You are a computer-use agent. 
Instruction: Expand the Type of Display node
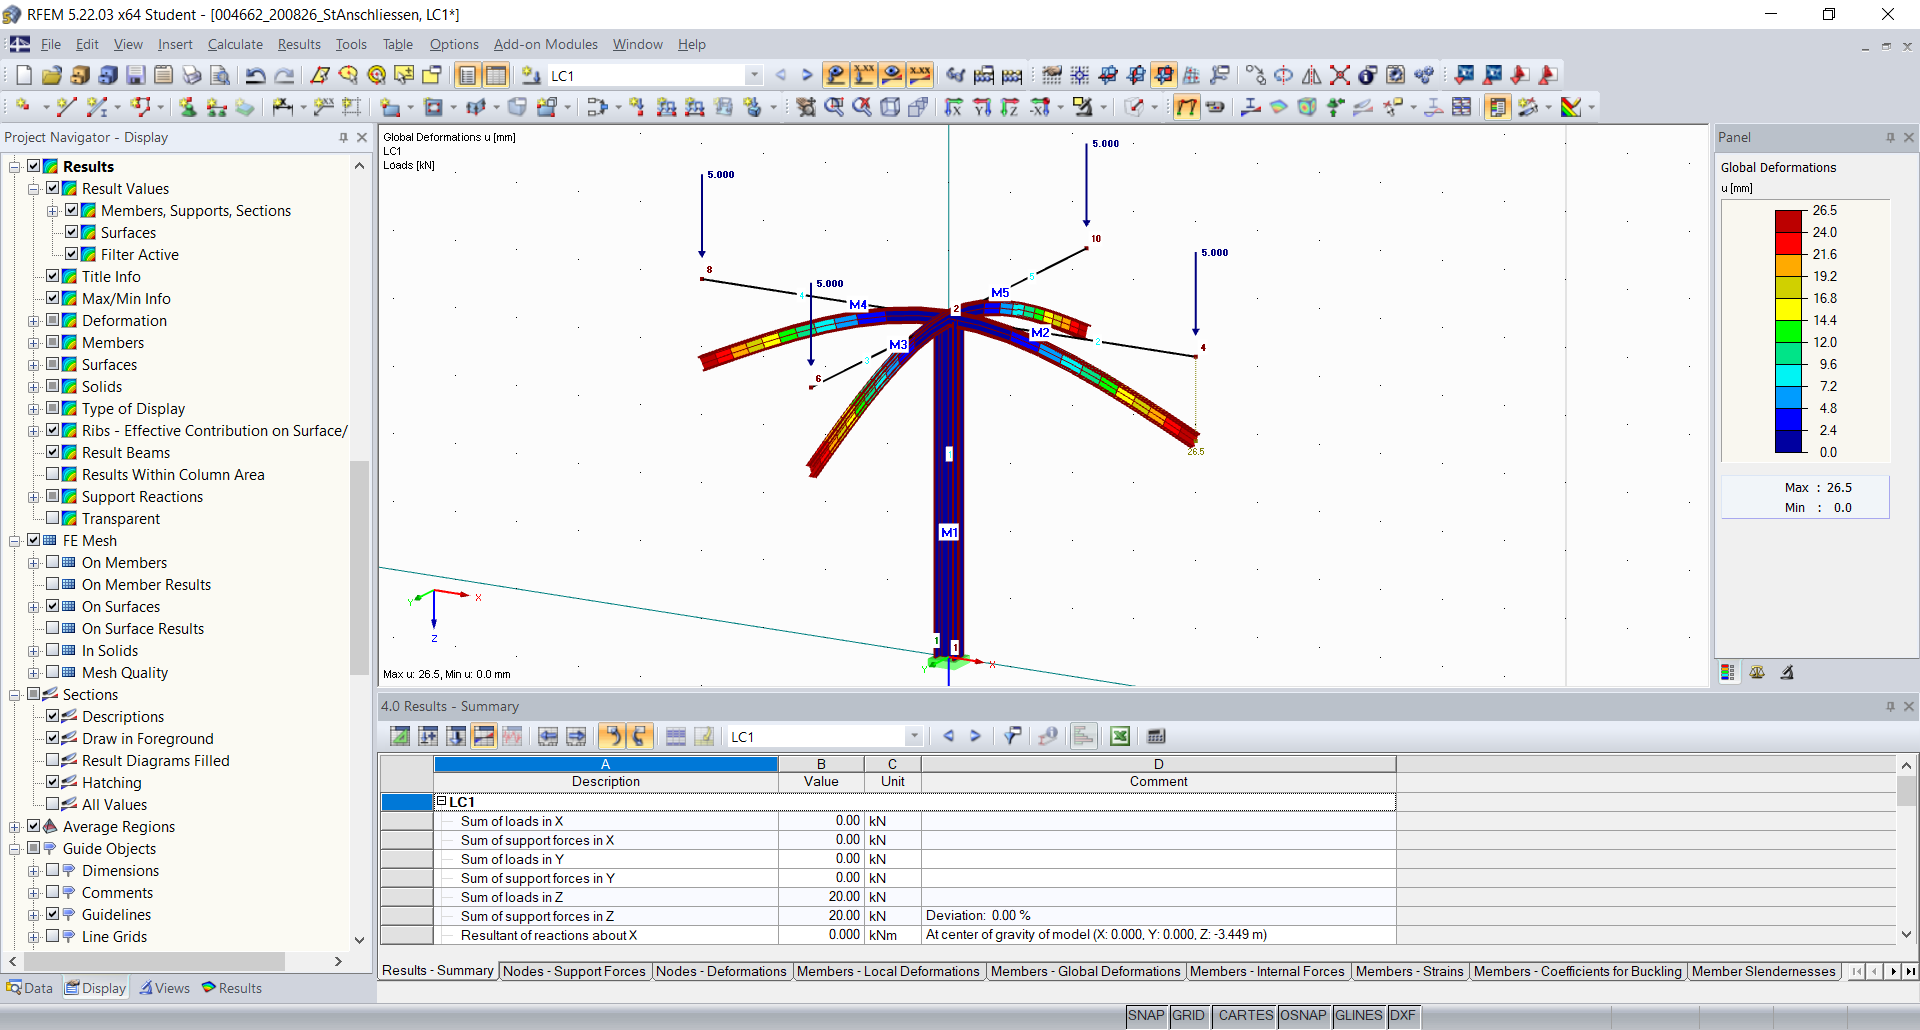click(33, 409)
